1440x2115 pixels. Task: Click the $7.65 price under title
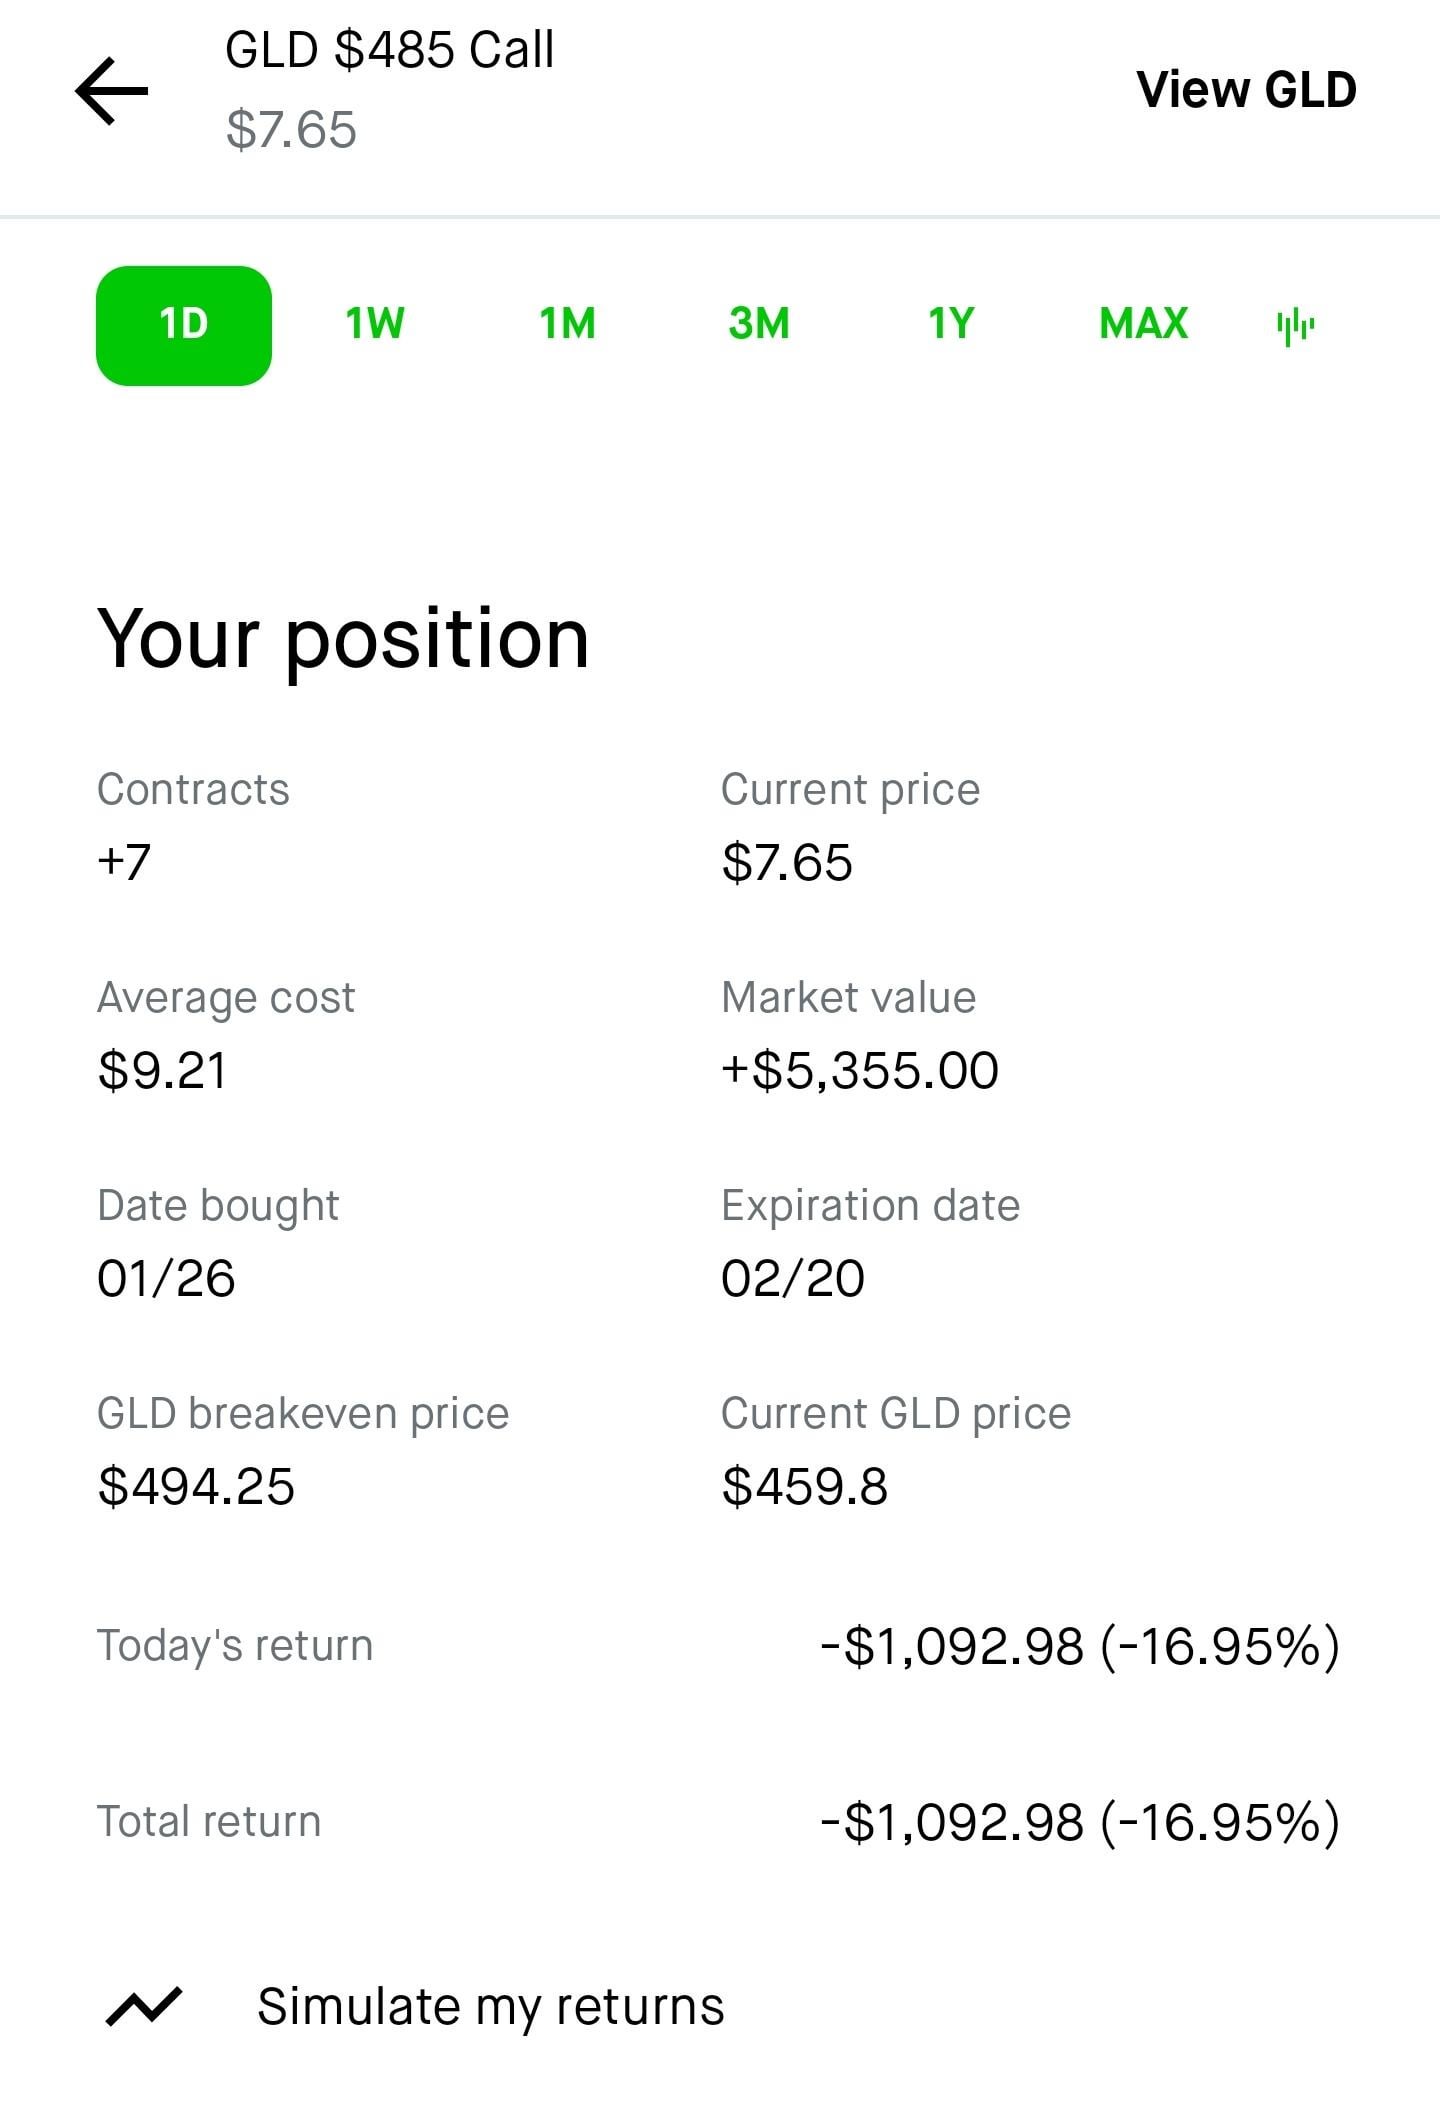tap(291, 130)
